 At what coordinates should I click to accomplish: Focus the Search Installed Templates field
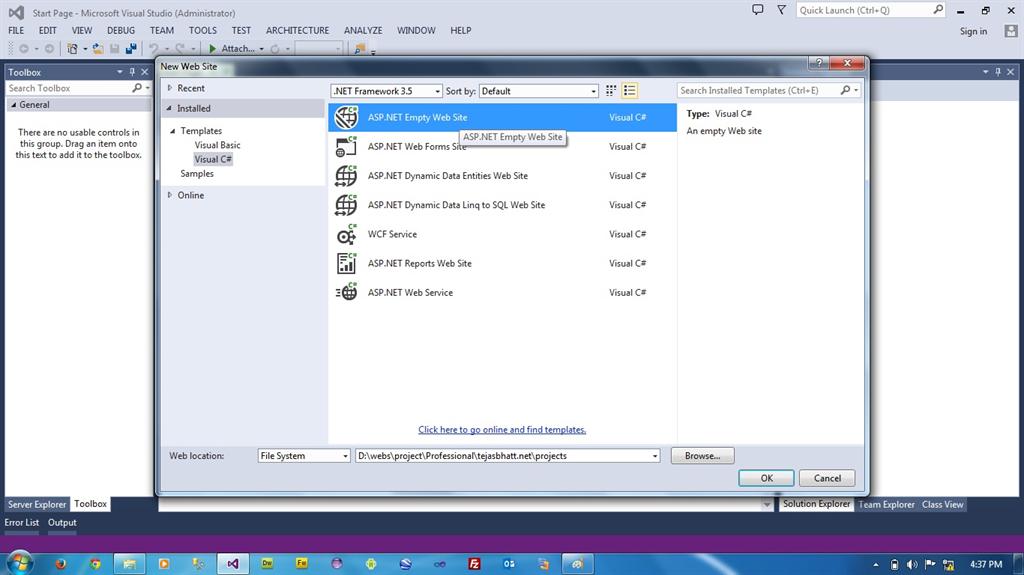(x=758, y=91)
